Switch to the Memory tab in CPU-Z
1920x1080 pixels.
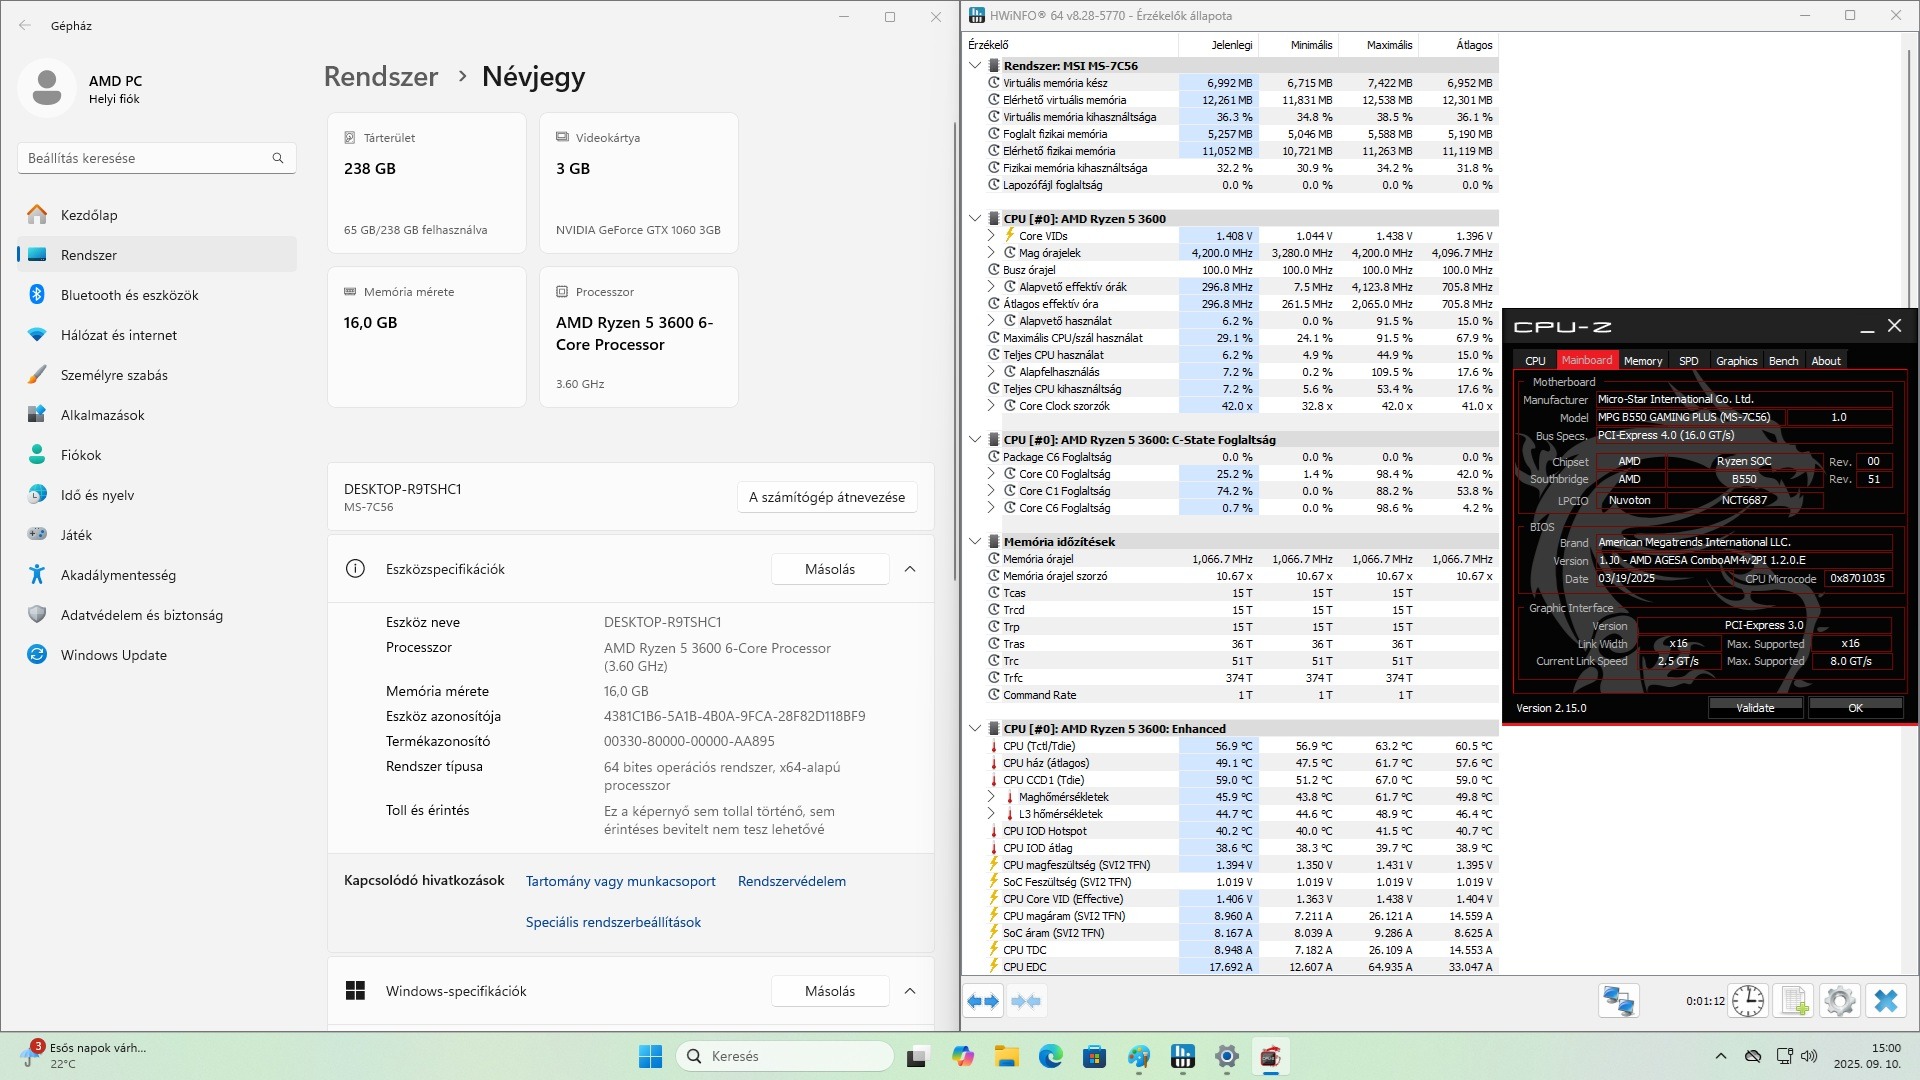coord(1642,361)
